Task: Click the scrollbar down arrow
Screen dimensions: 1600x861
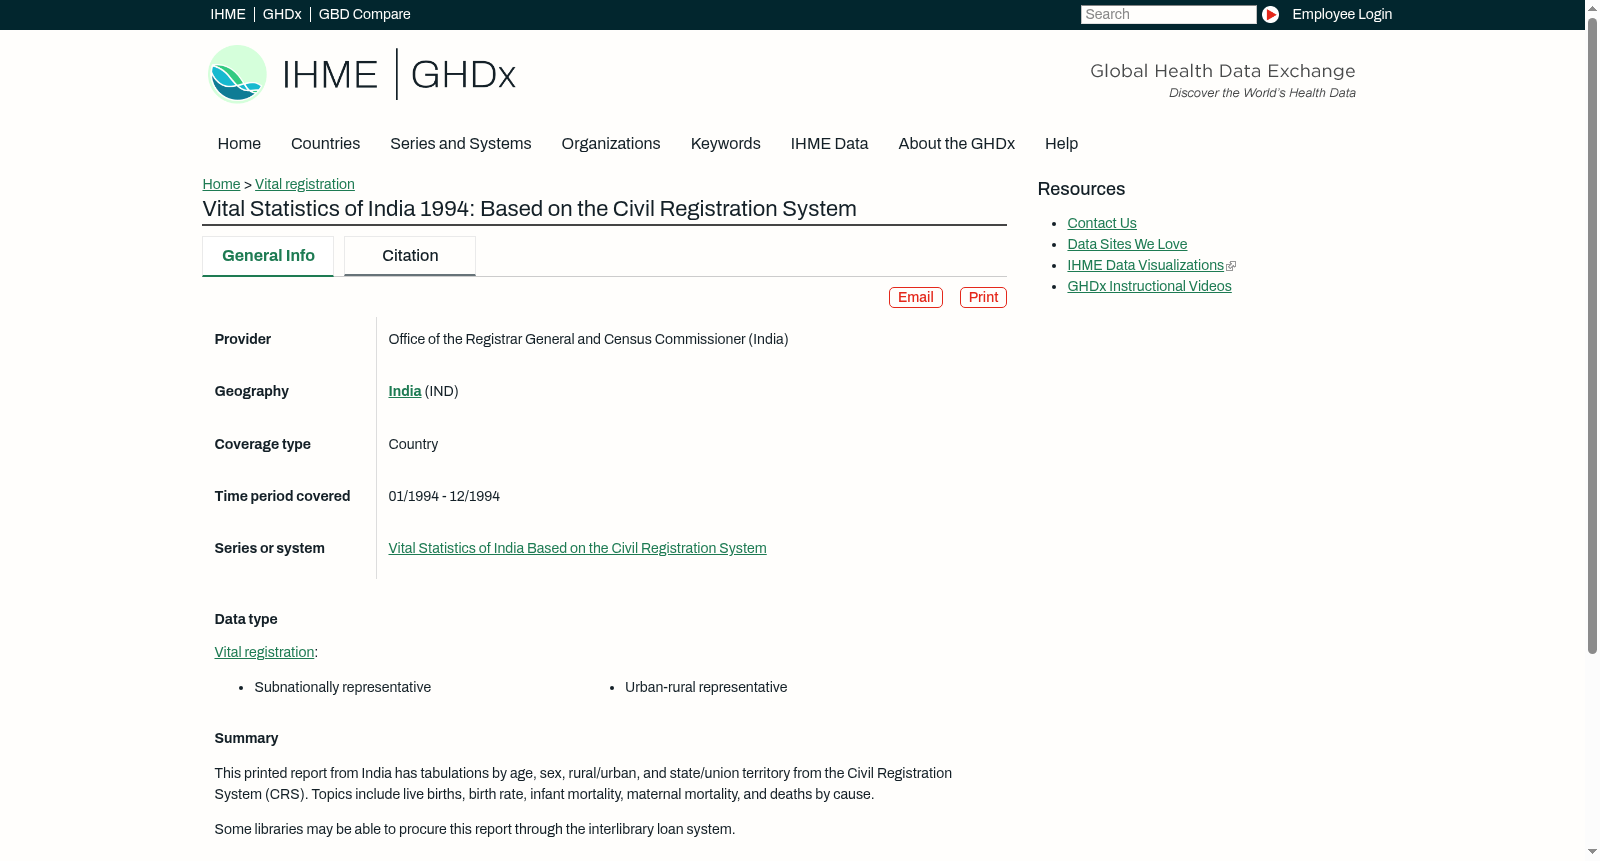Action: coord(1592,853)
